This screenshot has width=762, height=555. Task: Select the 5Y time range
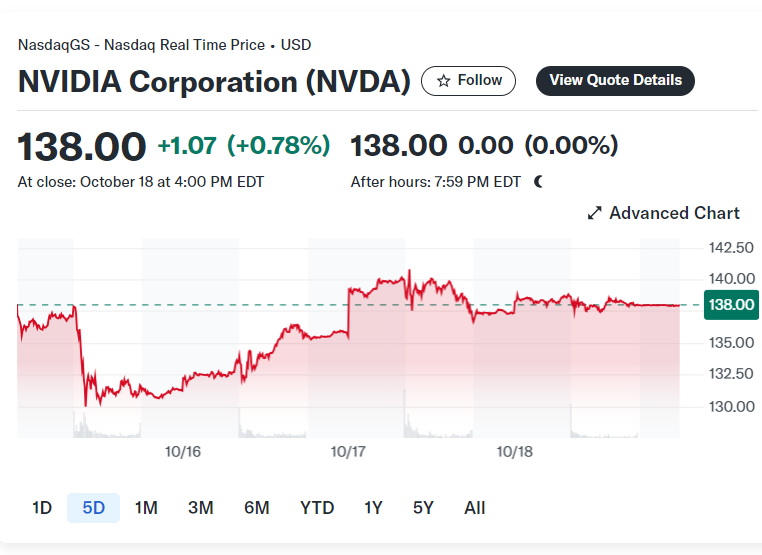(x=423, y=508)
